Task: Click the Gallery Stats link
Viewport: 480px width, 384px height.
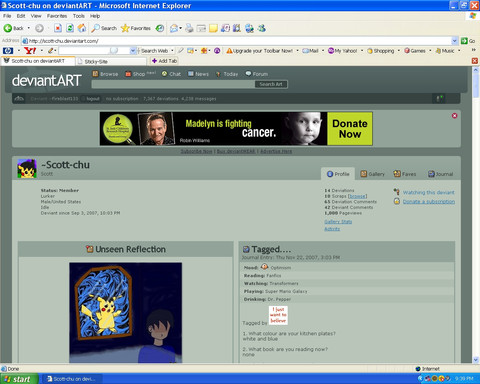Action: click(x=338, y=222)
